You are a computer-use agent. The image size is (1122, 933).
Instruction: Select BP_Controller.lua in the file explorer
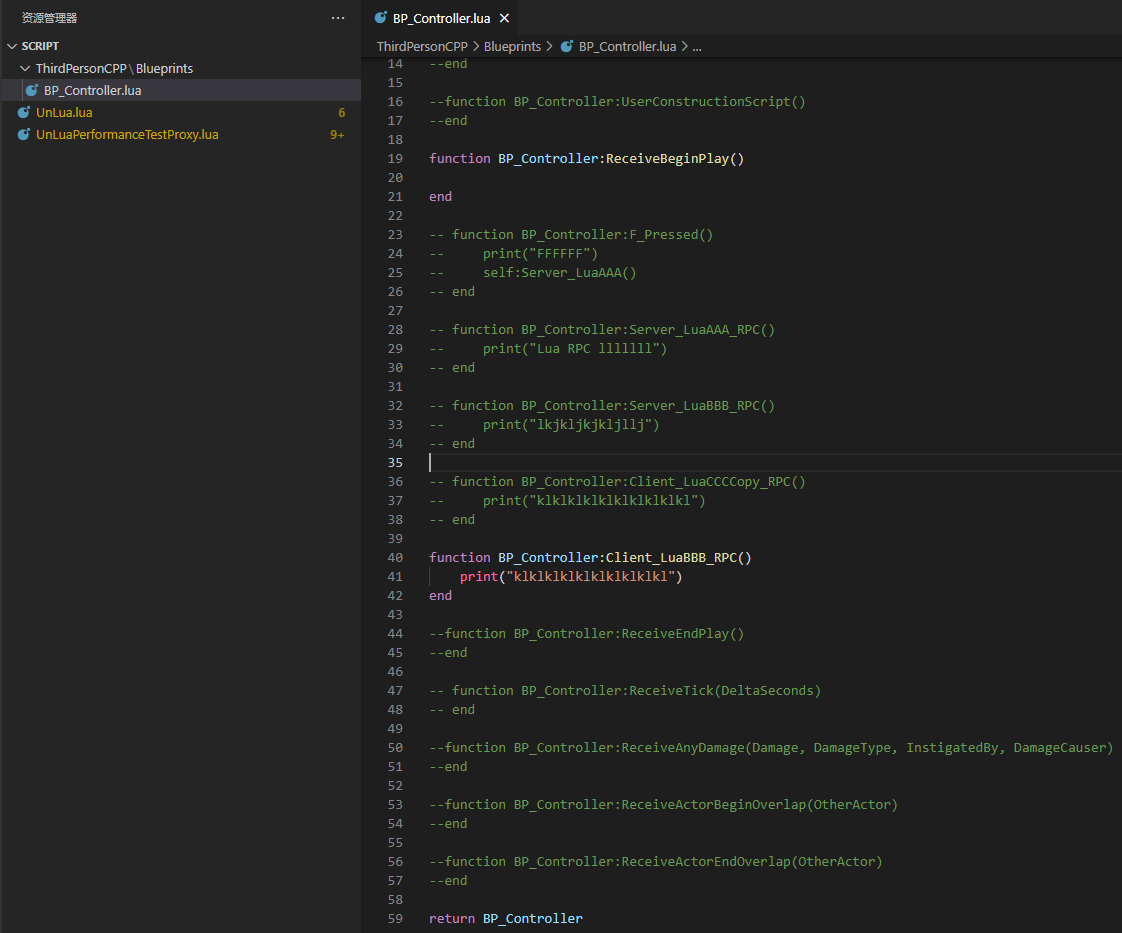pos(92,90)
